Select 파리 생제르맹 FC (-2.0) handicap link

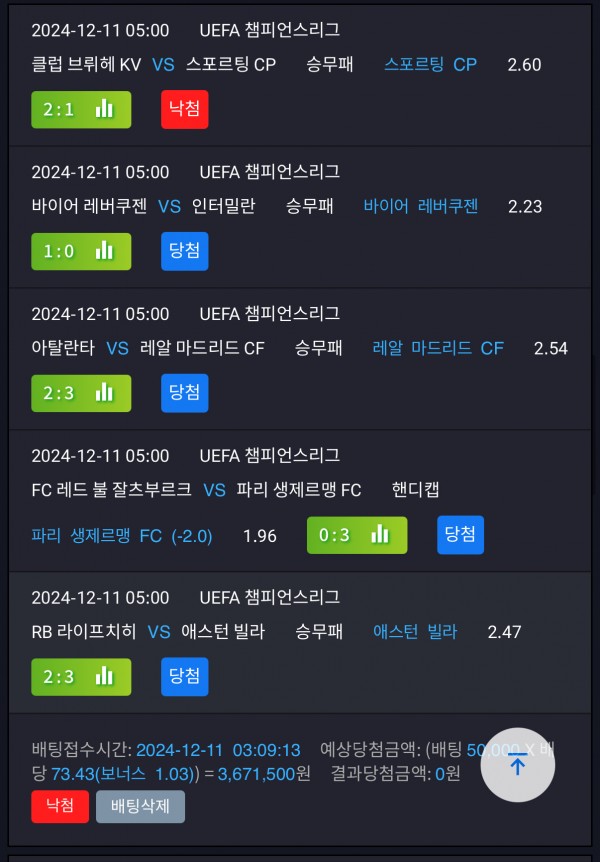[x=122, y=535]
